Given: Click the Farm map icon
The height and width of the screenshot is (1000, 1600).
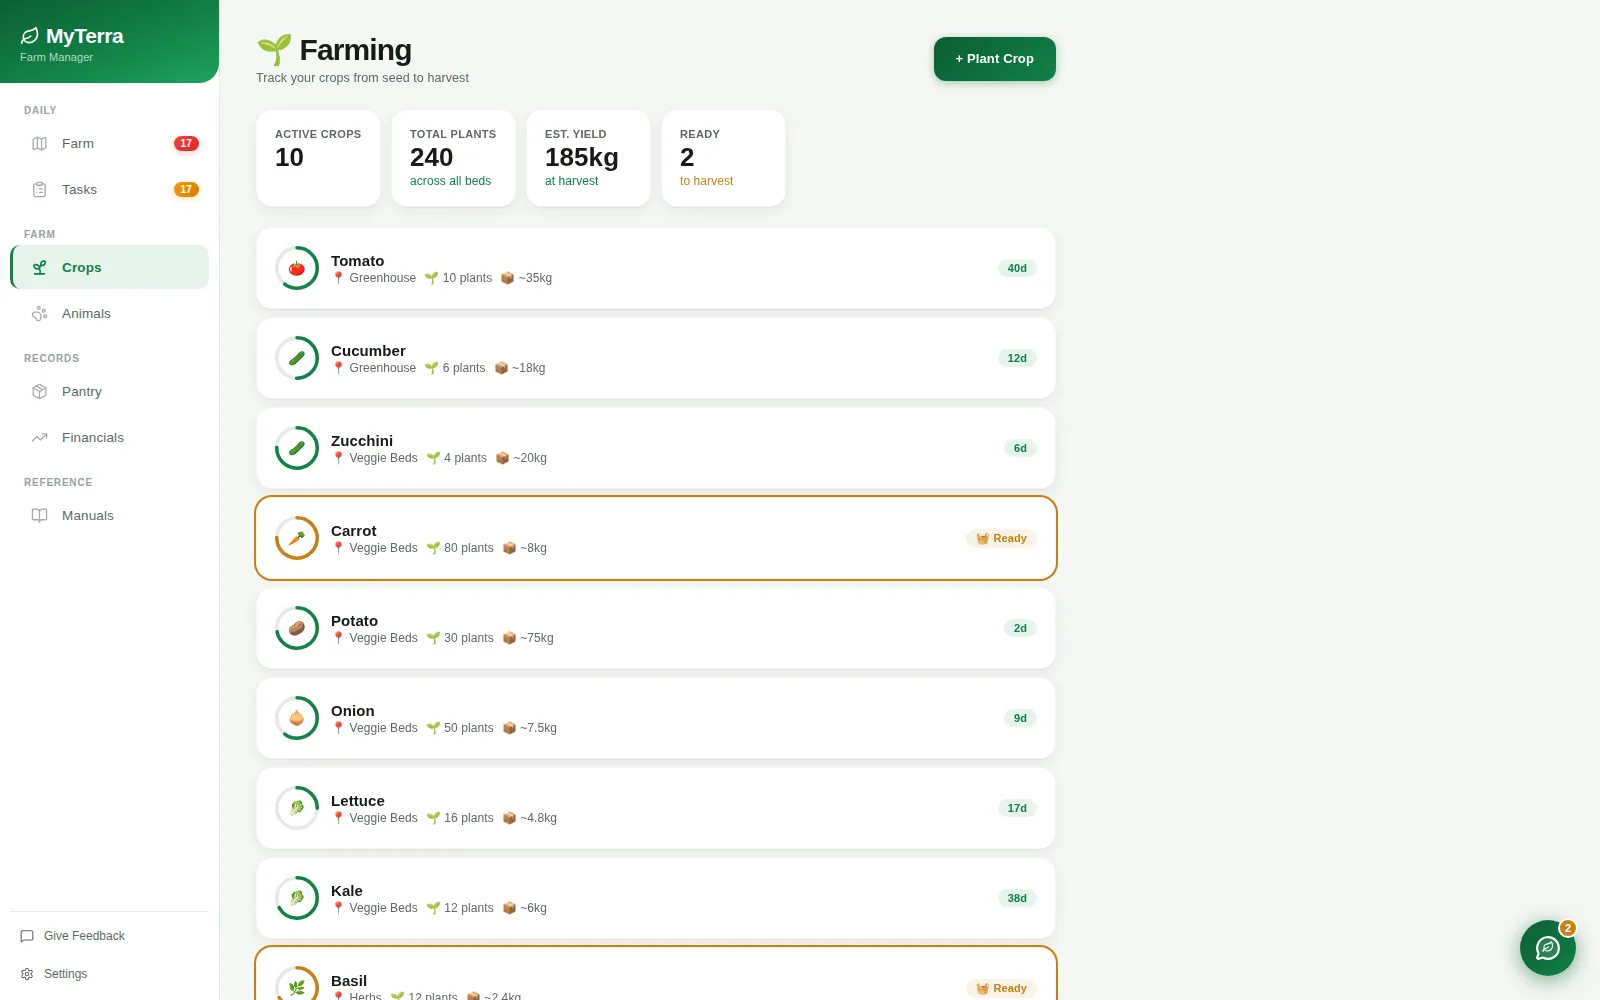Looking at the screenshot, I should 40,143.
